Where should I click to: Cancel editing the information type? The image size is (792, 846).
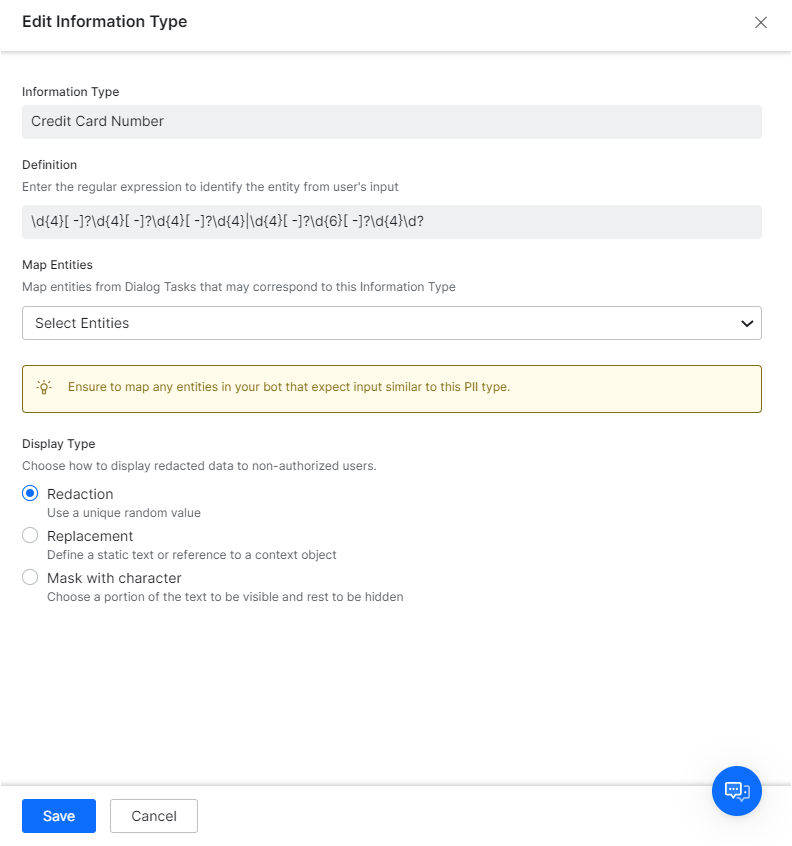(x=154, y=816)
